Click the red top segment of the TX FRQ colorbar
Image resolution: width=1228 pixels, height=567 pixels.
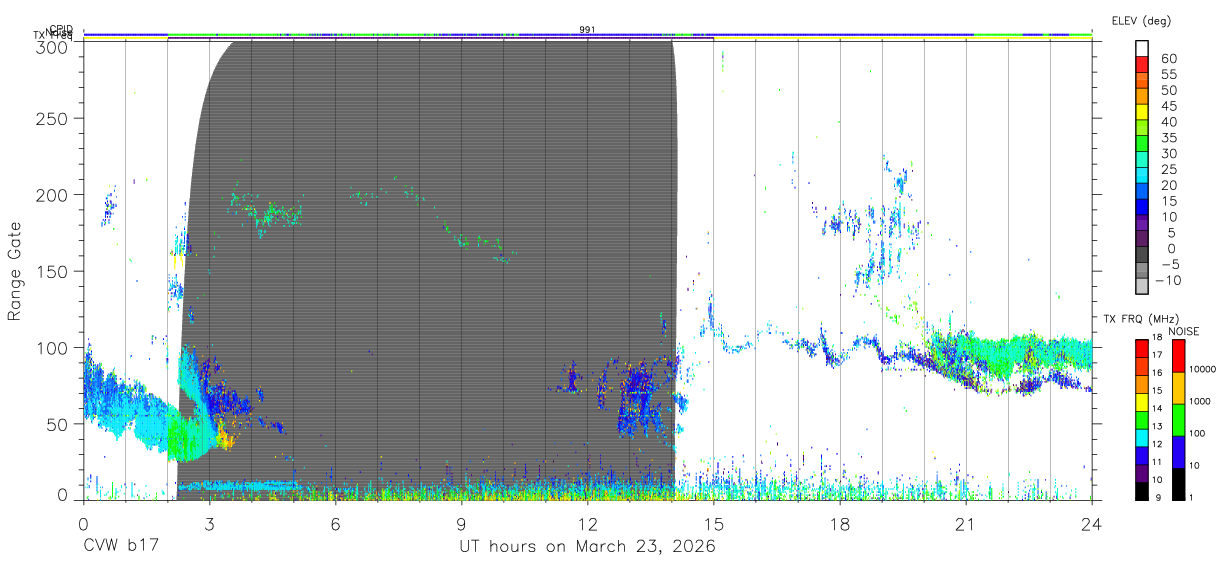pos(1143,348)
